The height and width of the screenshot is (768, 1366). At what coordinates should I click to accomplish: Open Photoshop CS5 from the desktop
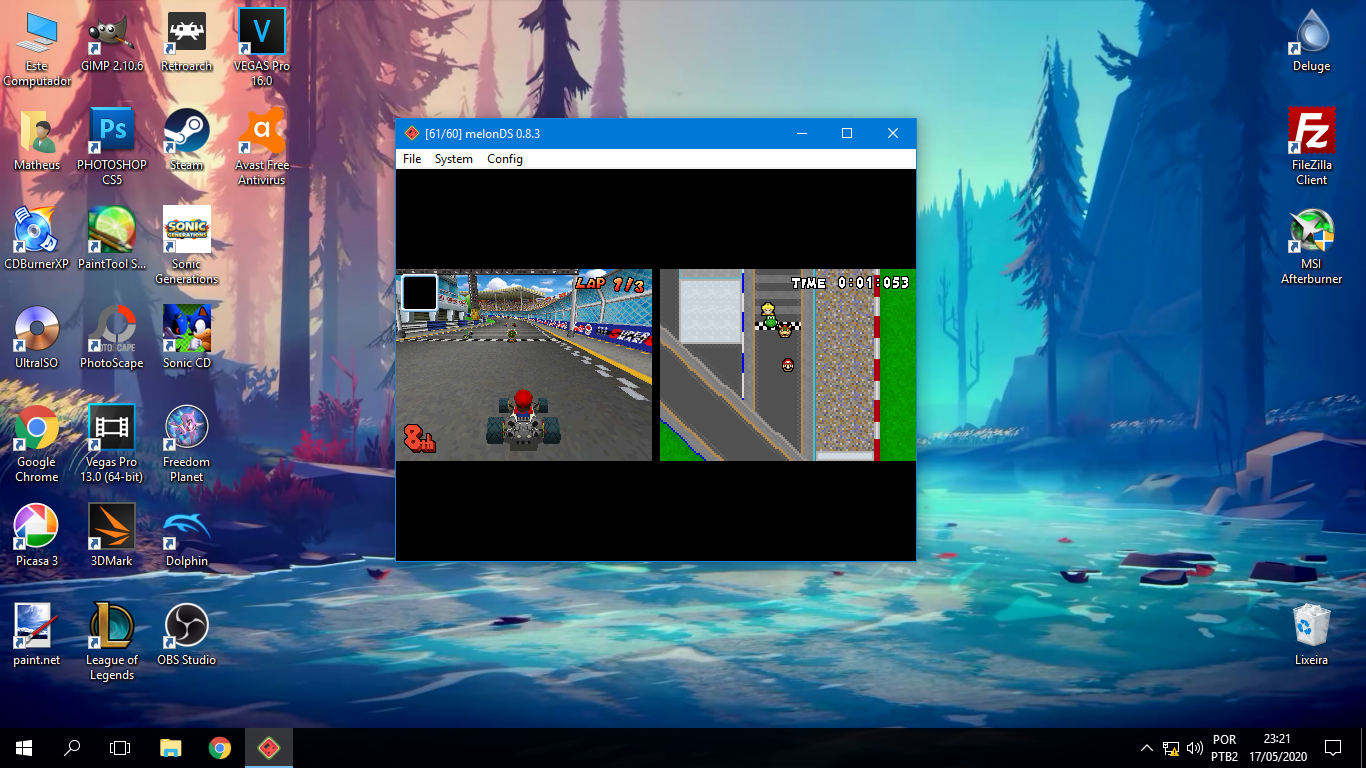(111, 130)
